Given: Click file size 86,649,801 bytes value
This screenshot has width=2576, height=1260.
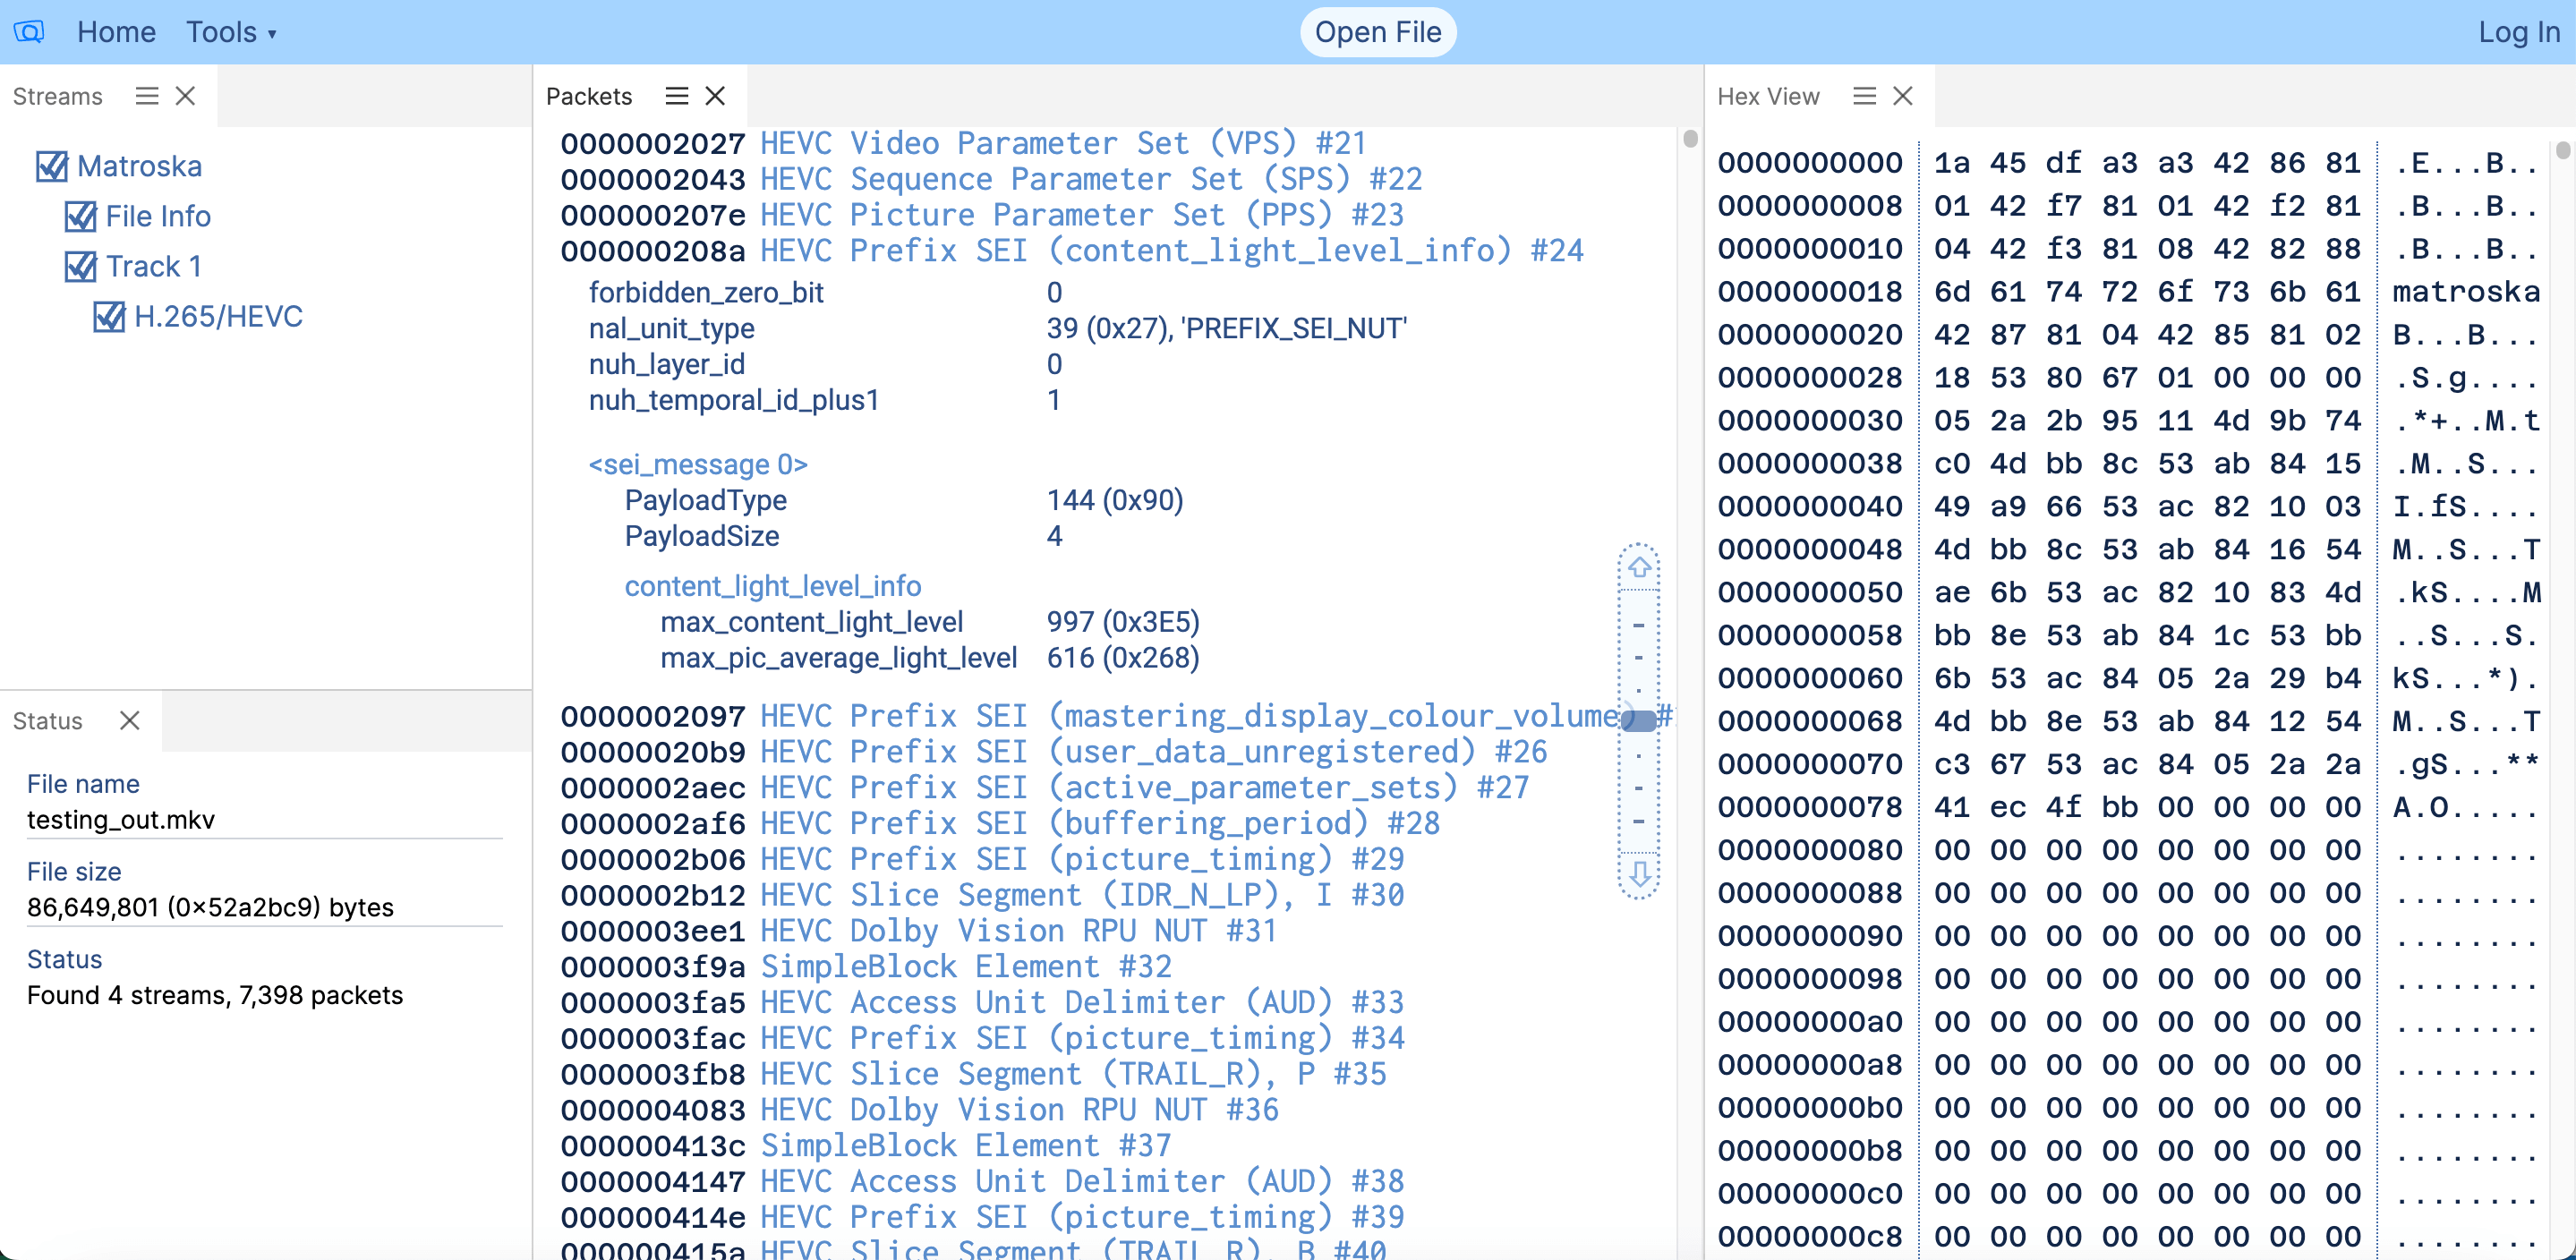Looking at the screenshot, I should (x=210, y=908).
